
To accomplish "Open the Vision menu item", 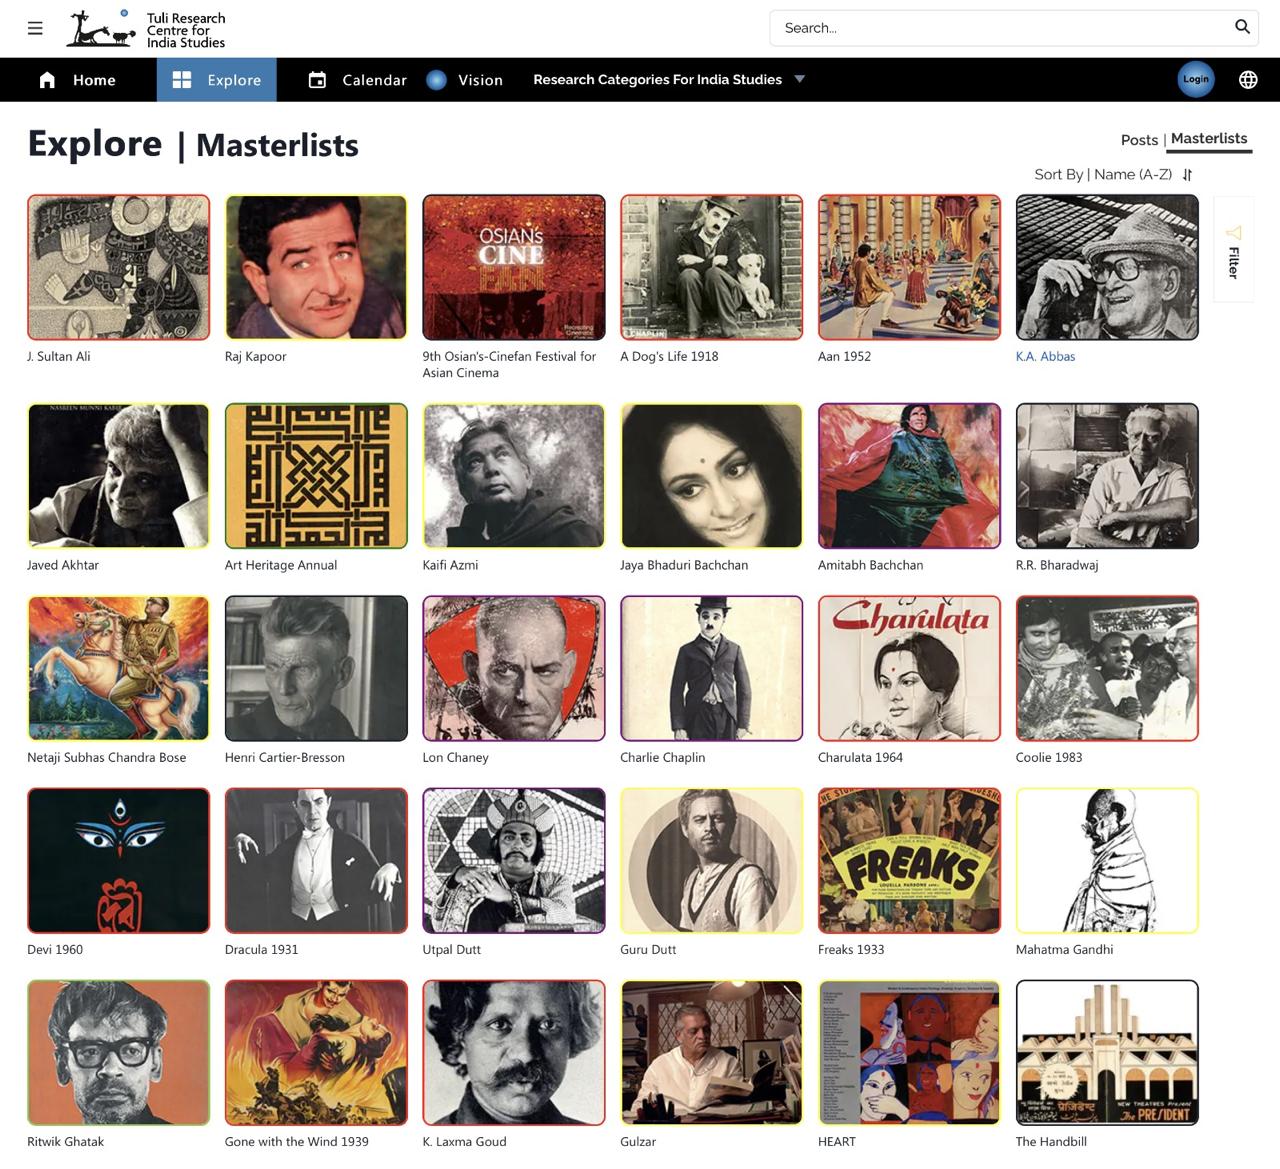I will [464, 80].
